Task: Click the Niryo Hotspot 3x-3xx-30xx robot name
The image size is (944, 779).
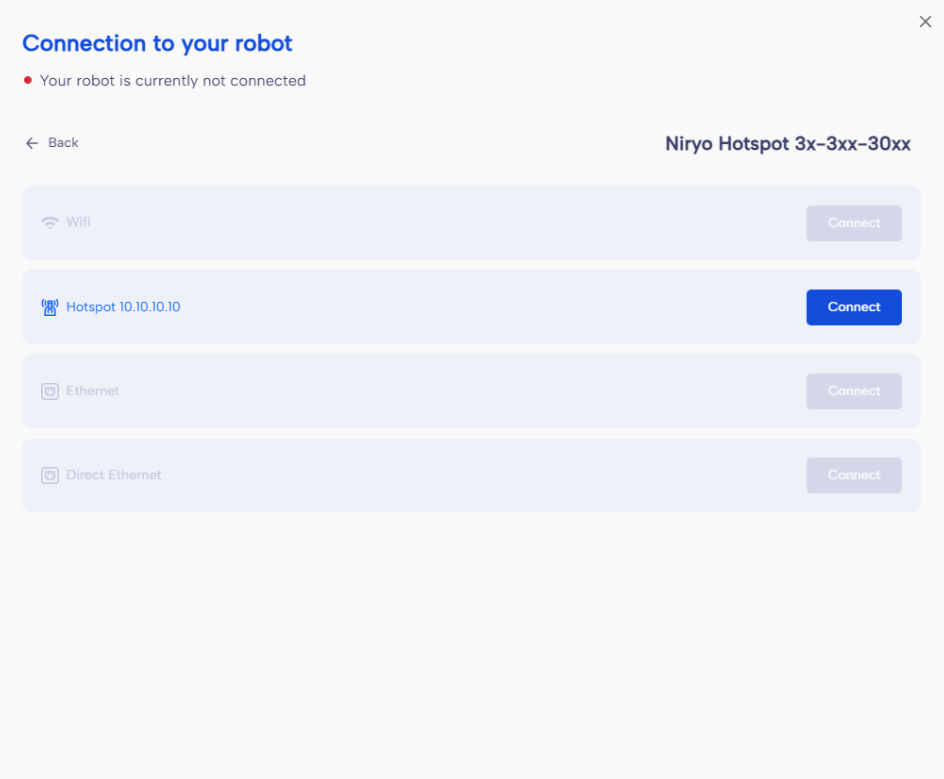Action: tap(787, 144)
